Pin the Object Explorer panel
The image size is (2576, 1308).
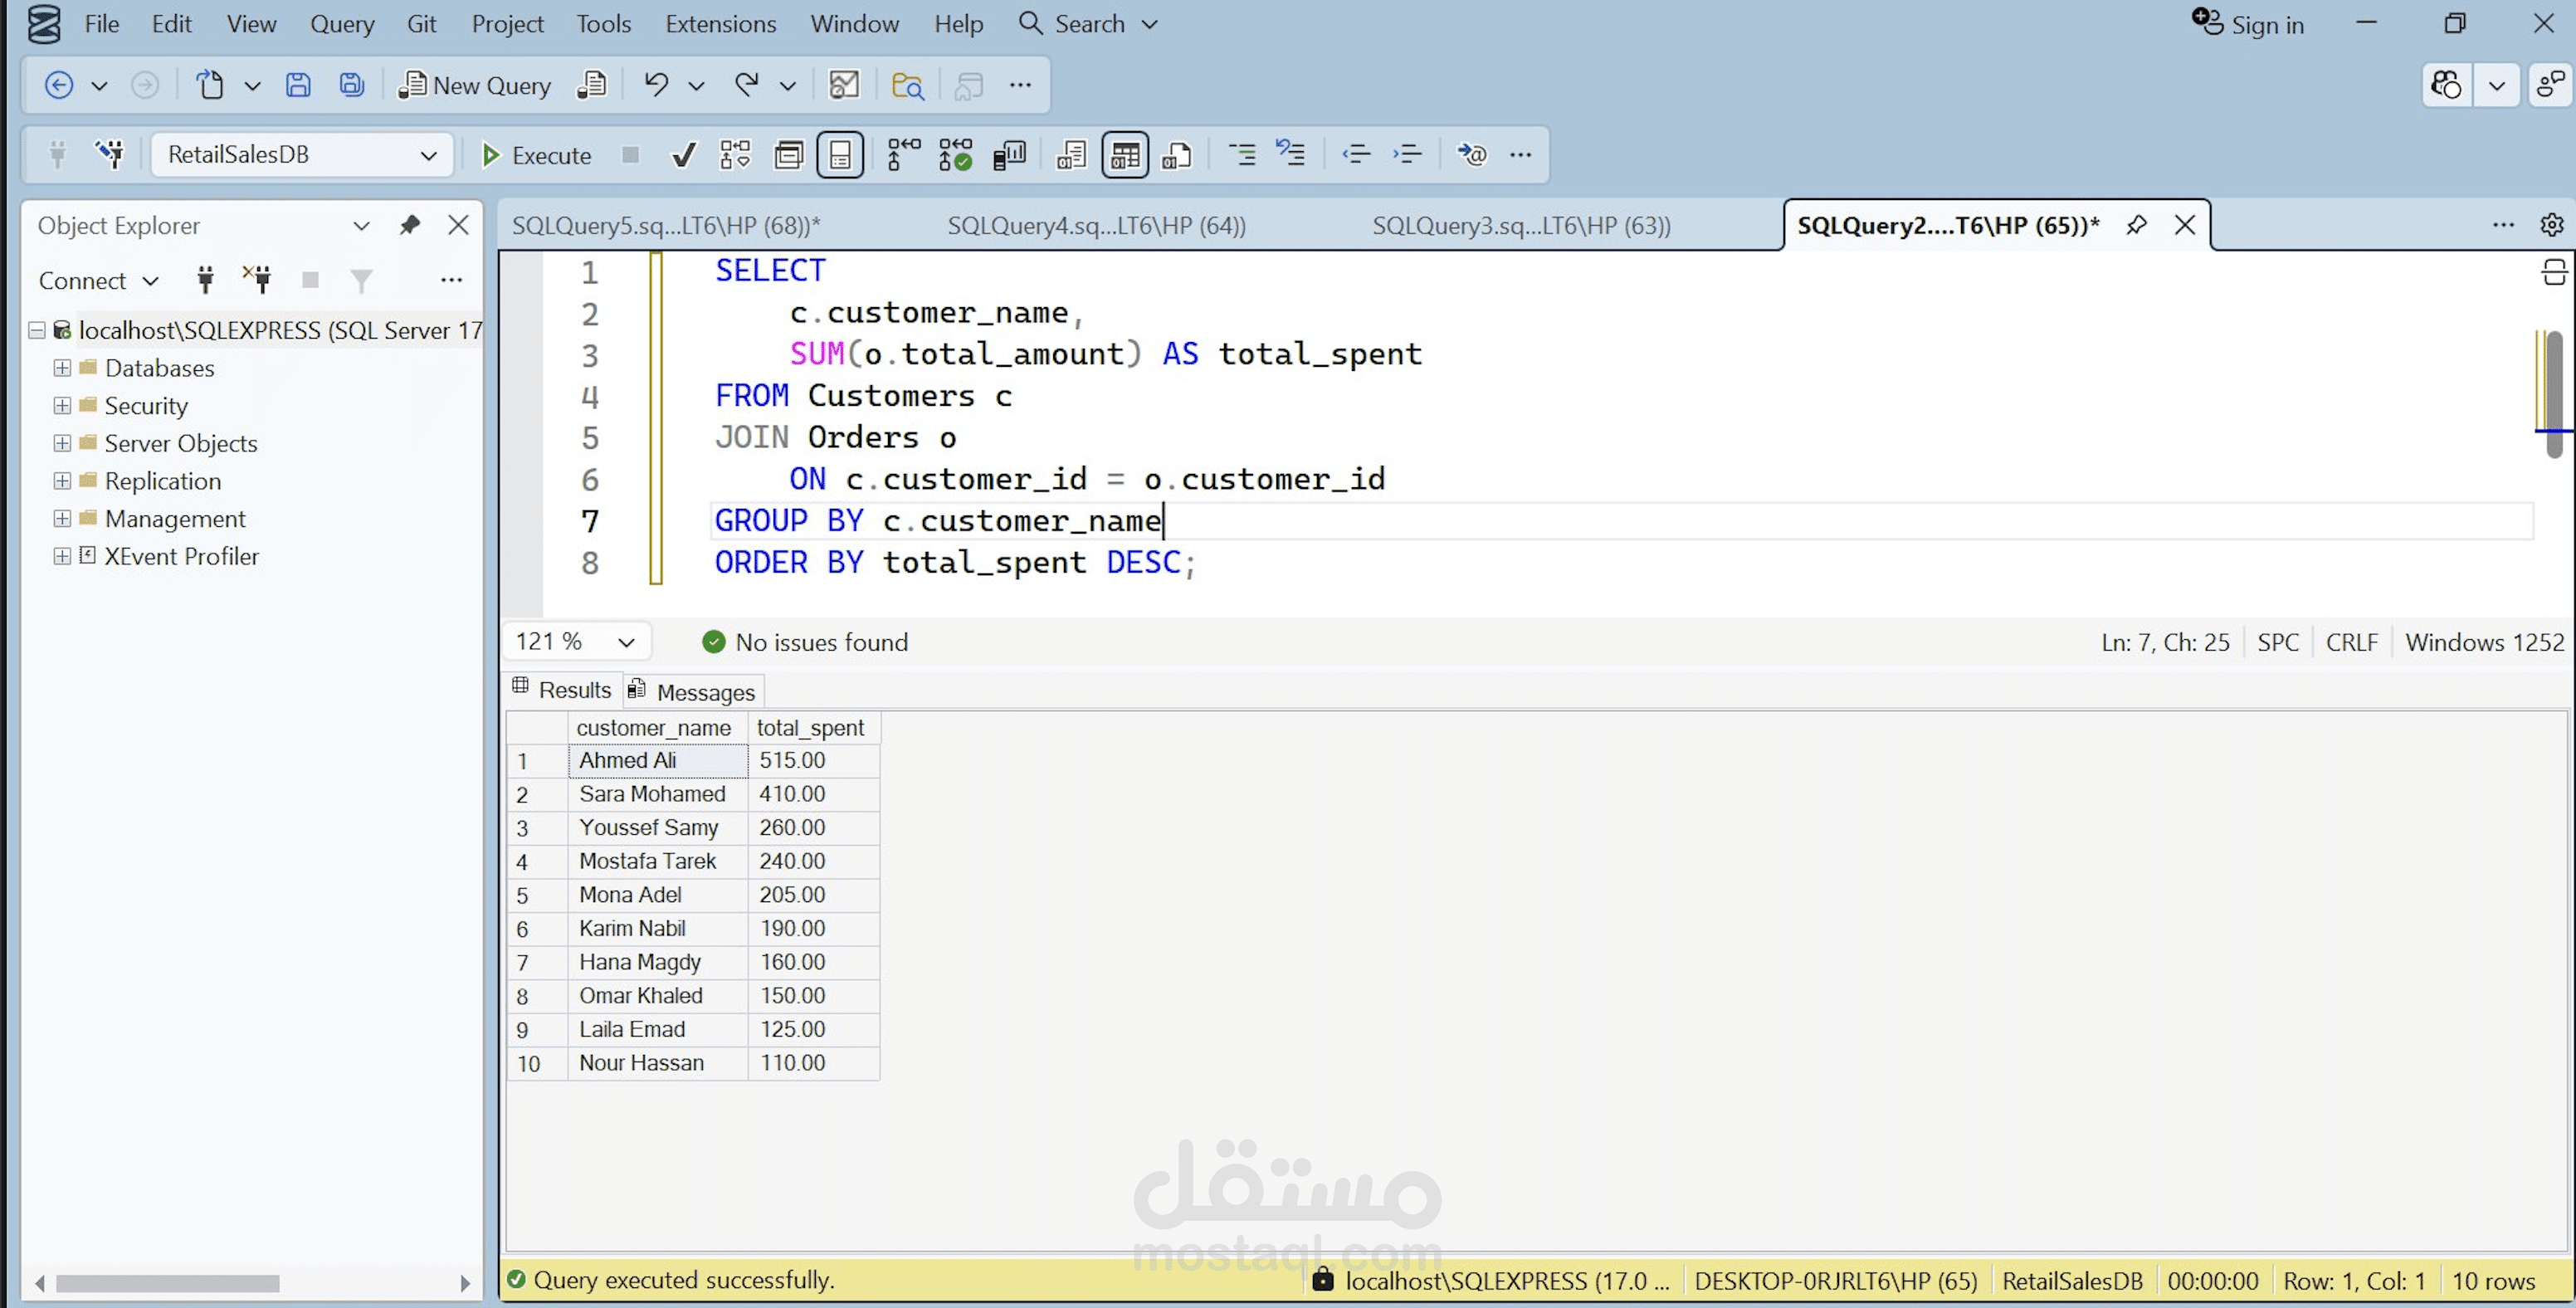[409, 225]
